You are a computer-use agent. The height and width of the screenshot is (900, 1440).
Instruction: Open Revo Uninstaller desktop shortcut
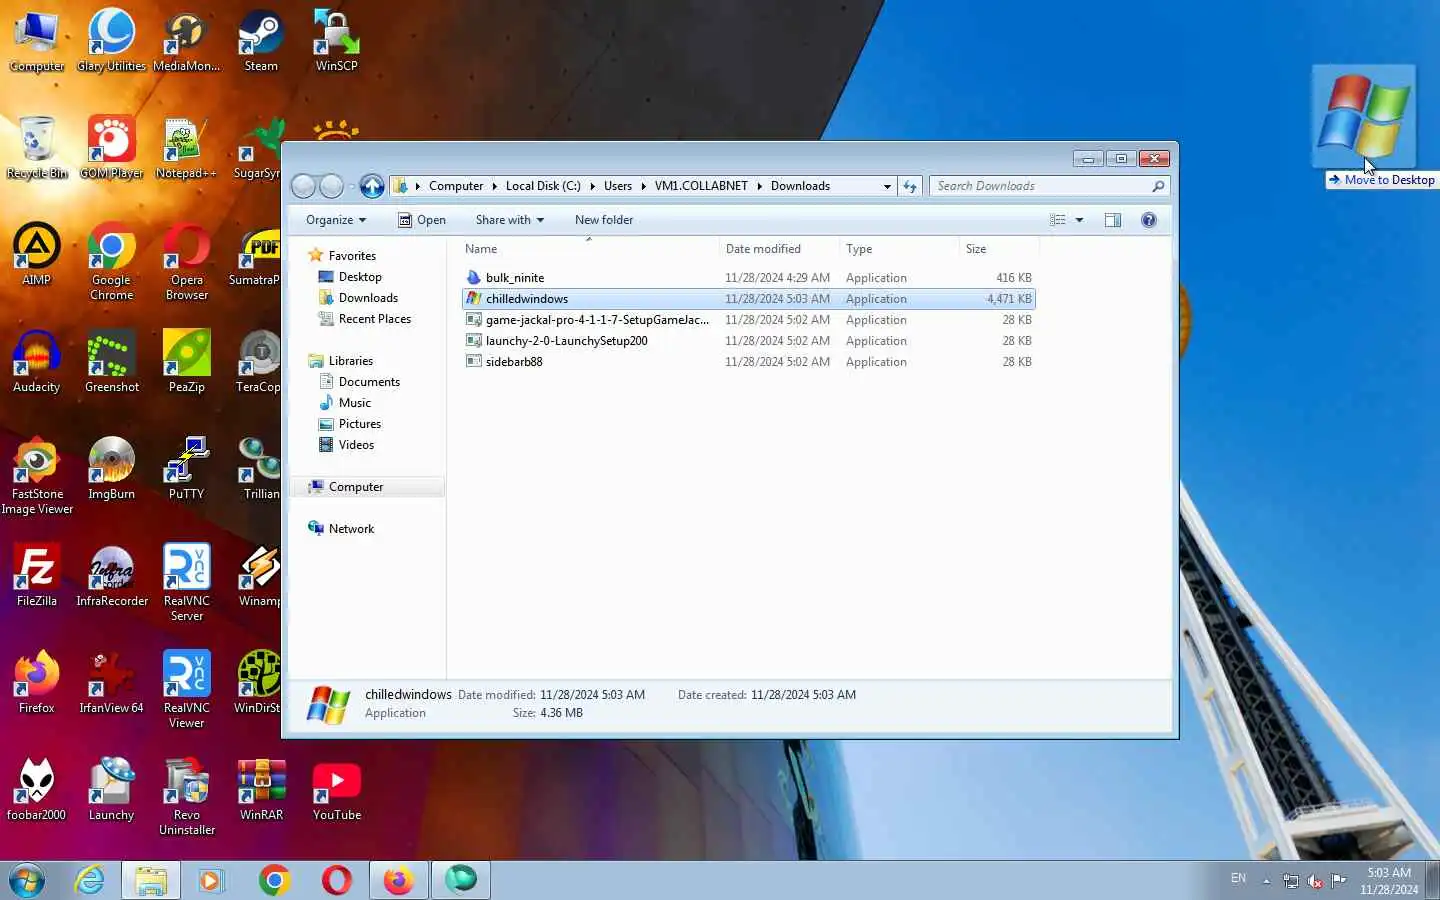tap(187, 797)
